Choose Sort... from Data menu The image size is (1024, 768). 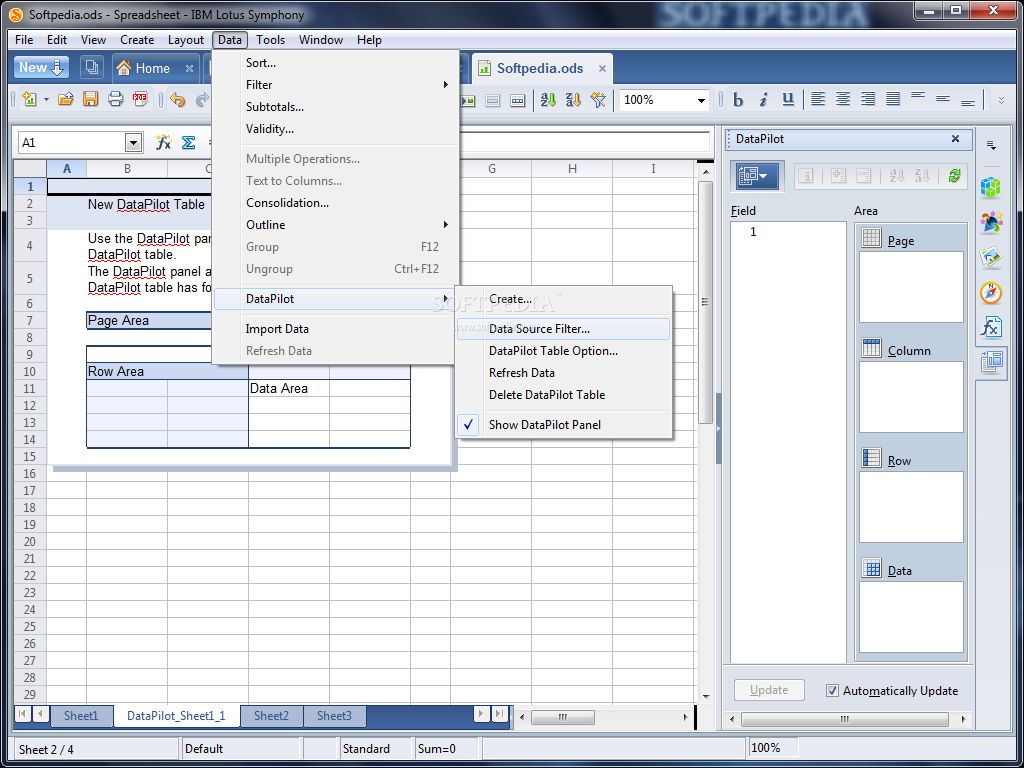pos(336,63)
